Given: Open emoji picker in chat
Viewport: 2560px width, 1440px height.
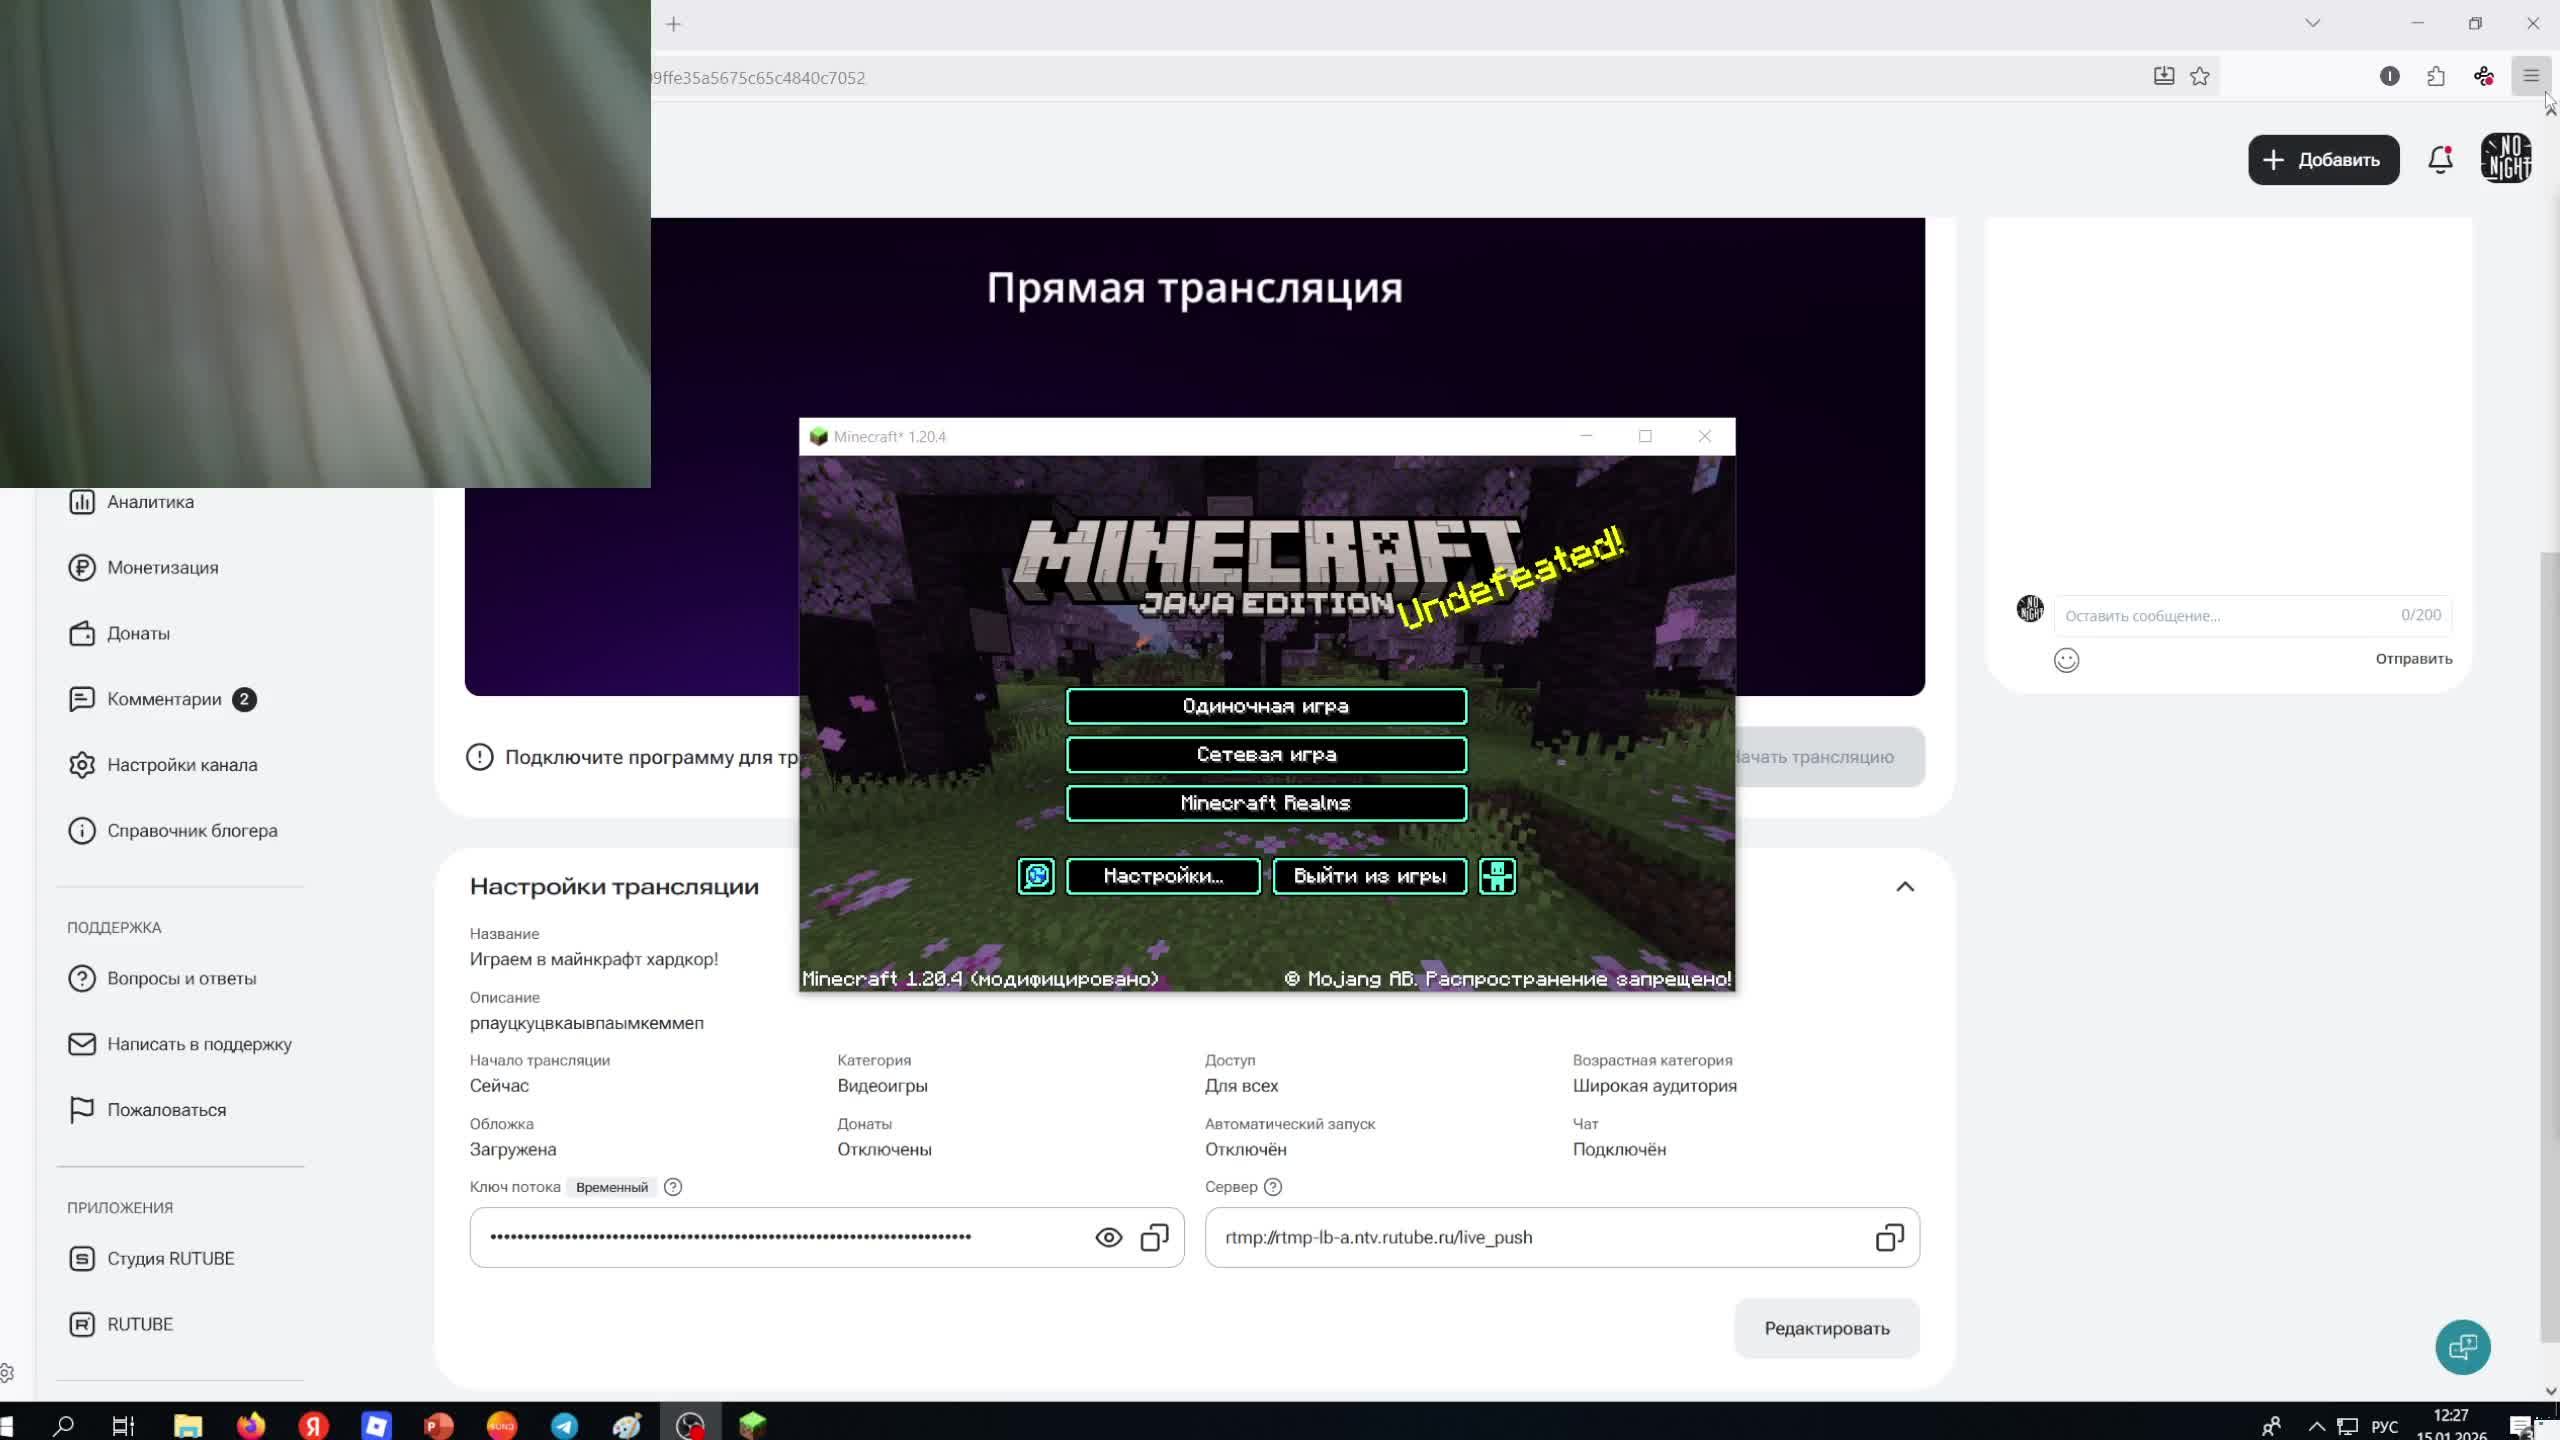Looking at the screenshot, I should pyautogui.click(x=2066, y=660).
